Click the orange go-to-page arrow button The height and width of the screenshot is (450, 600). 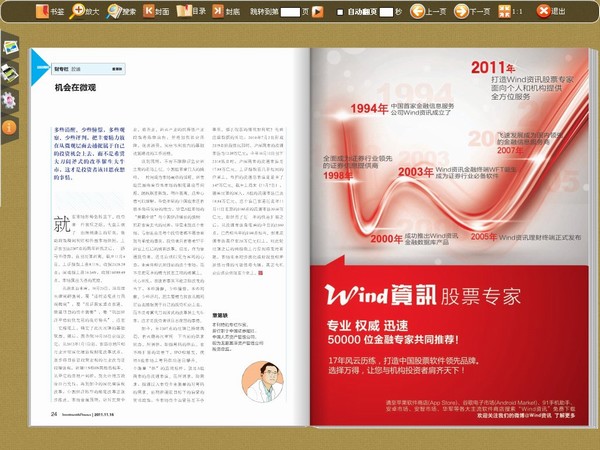point(318,12)
